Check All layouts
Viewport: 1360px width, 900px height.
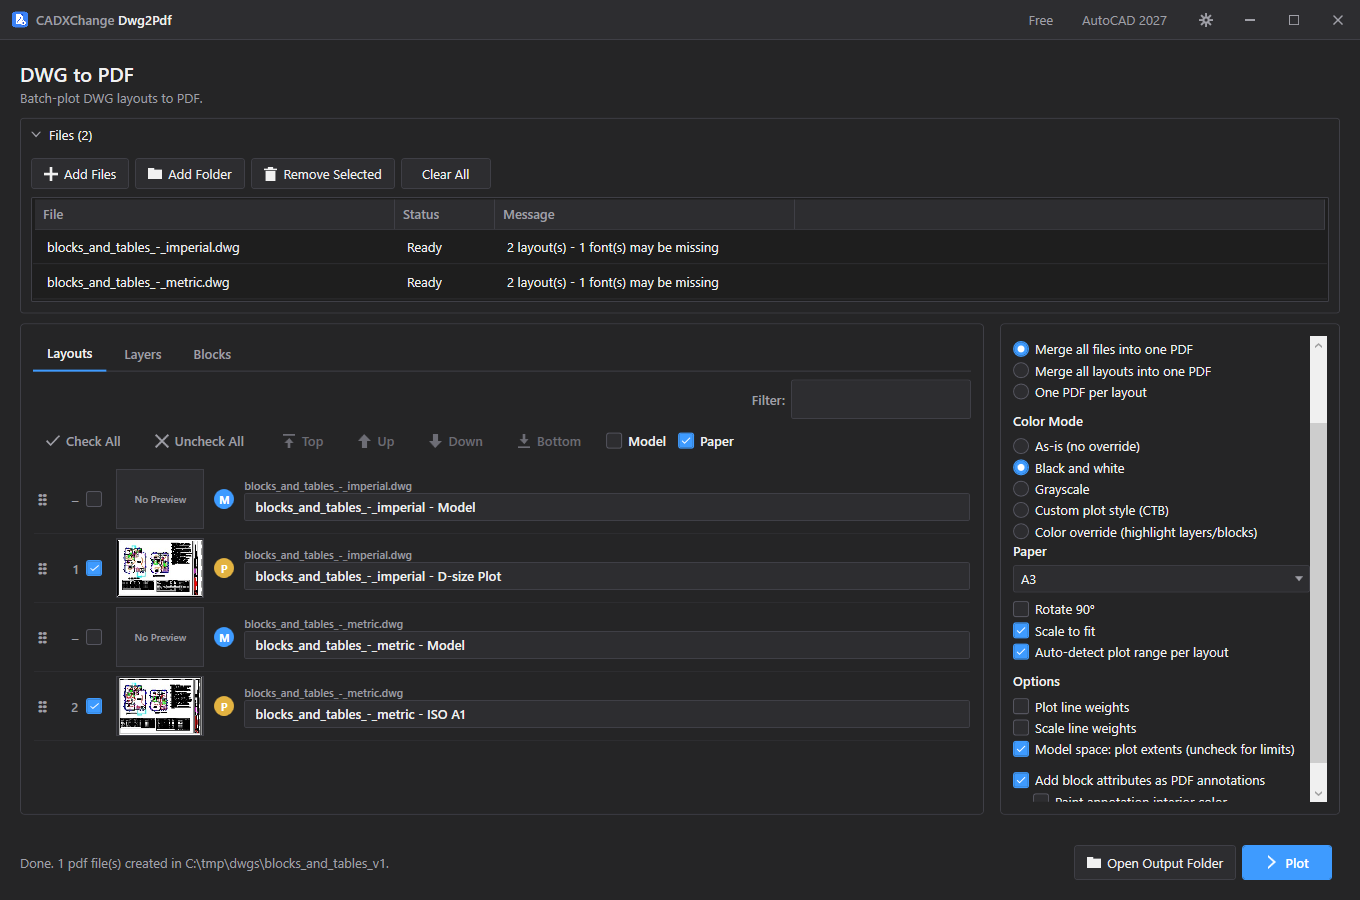(83, 441)
